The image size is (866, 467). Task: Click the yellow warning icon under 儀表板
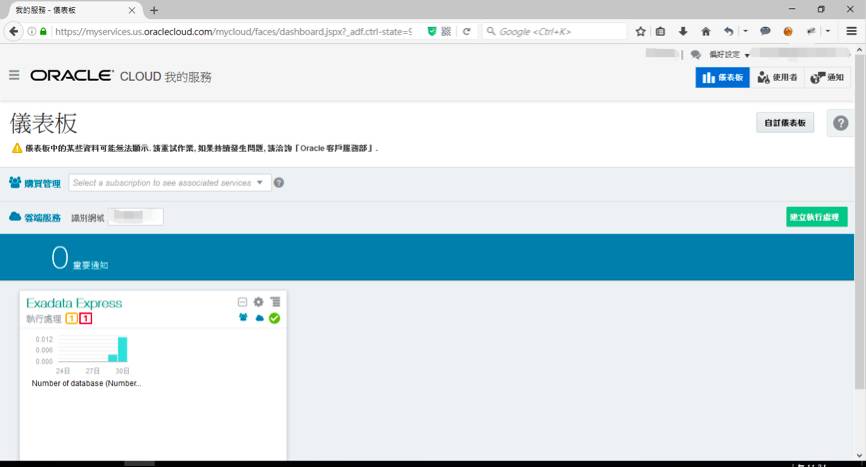click(17, 148)
